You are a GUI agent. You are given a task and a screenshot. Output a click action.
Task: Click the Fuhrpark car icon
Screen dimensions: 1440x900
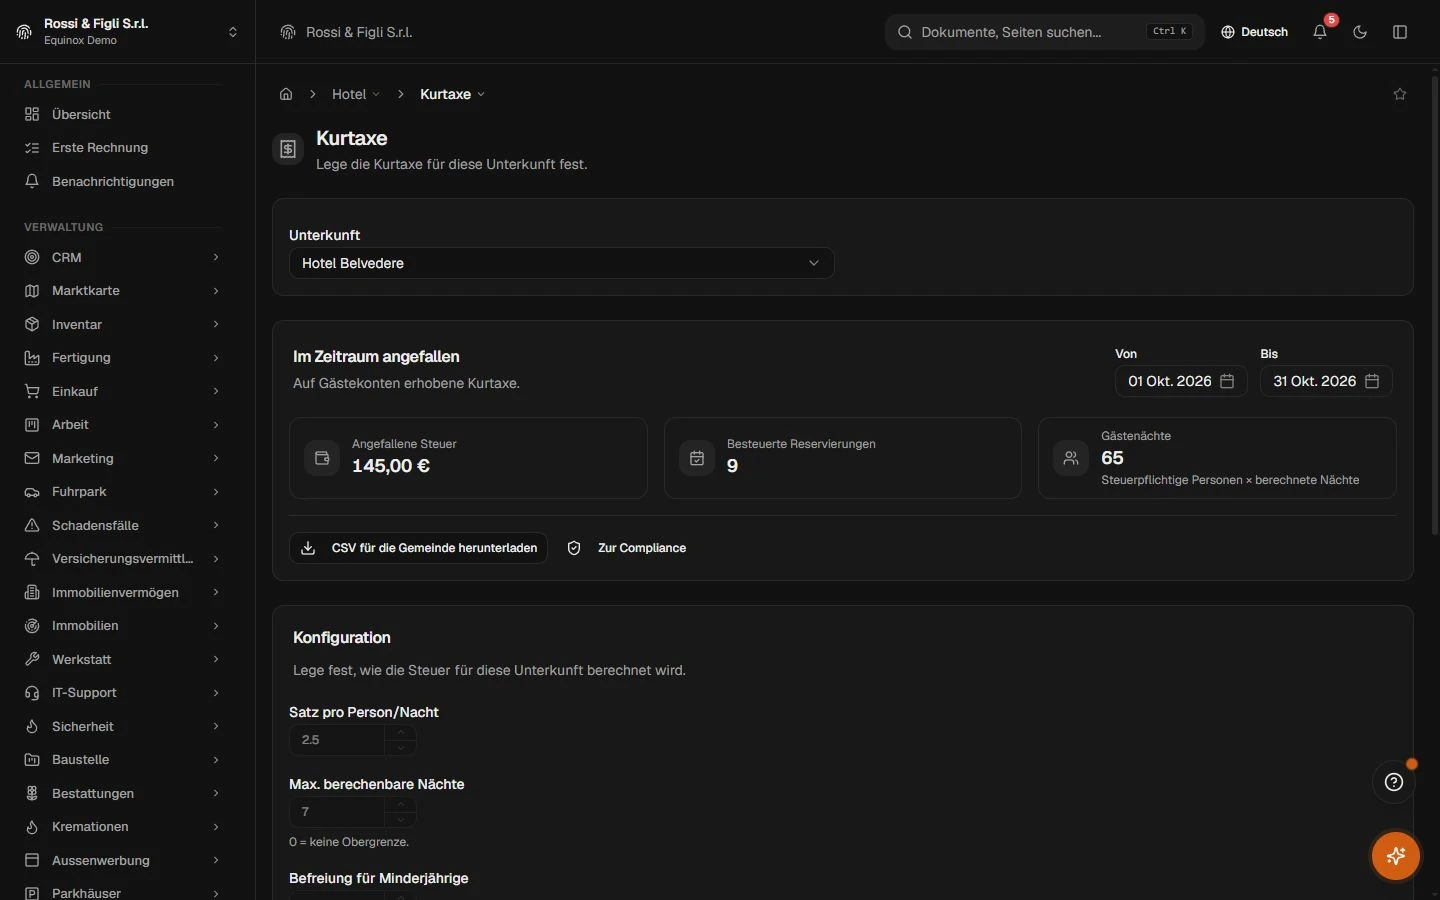point(32,492)
